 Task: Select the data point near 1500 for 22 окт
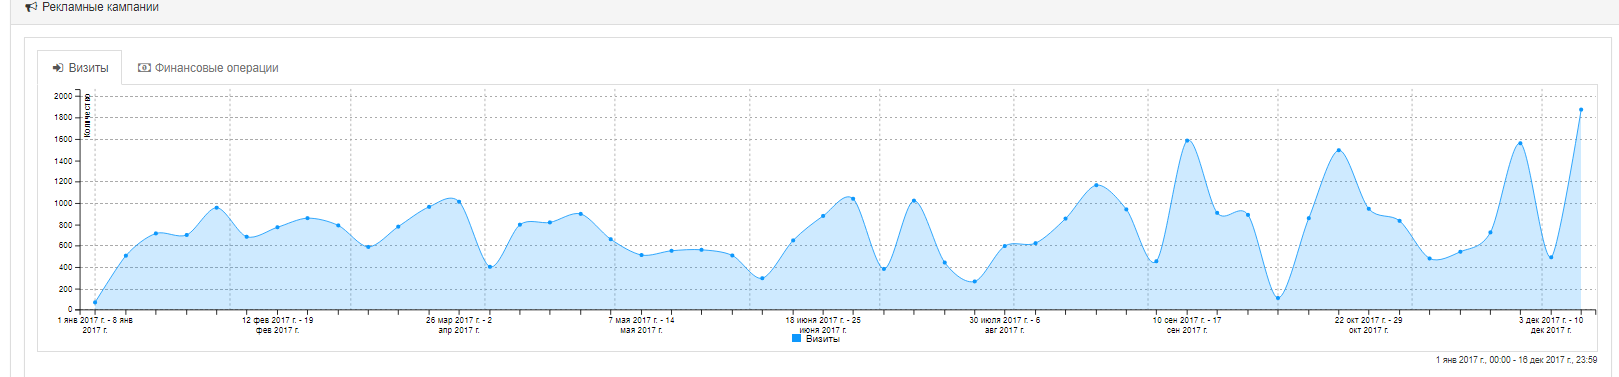1338,151
